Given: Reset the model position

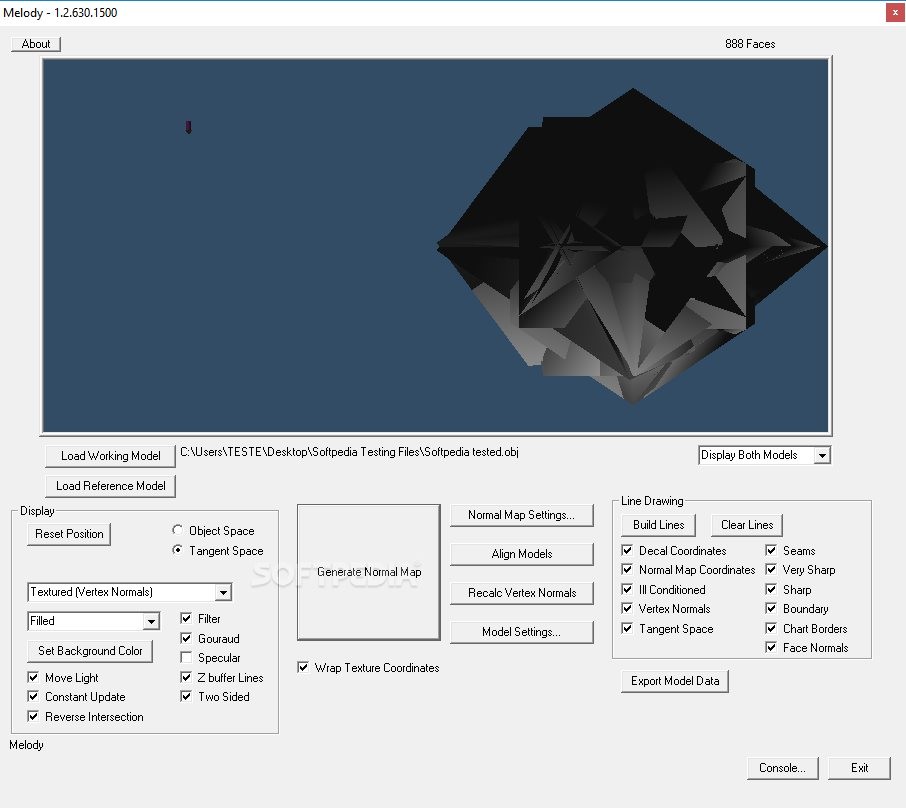Looking at the screenshot, I should (x=69, y=534).
